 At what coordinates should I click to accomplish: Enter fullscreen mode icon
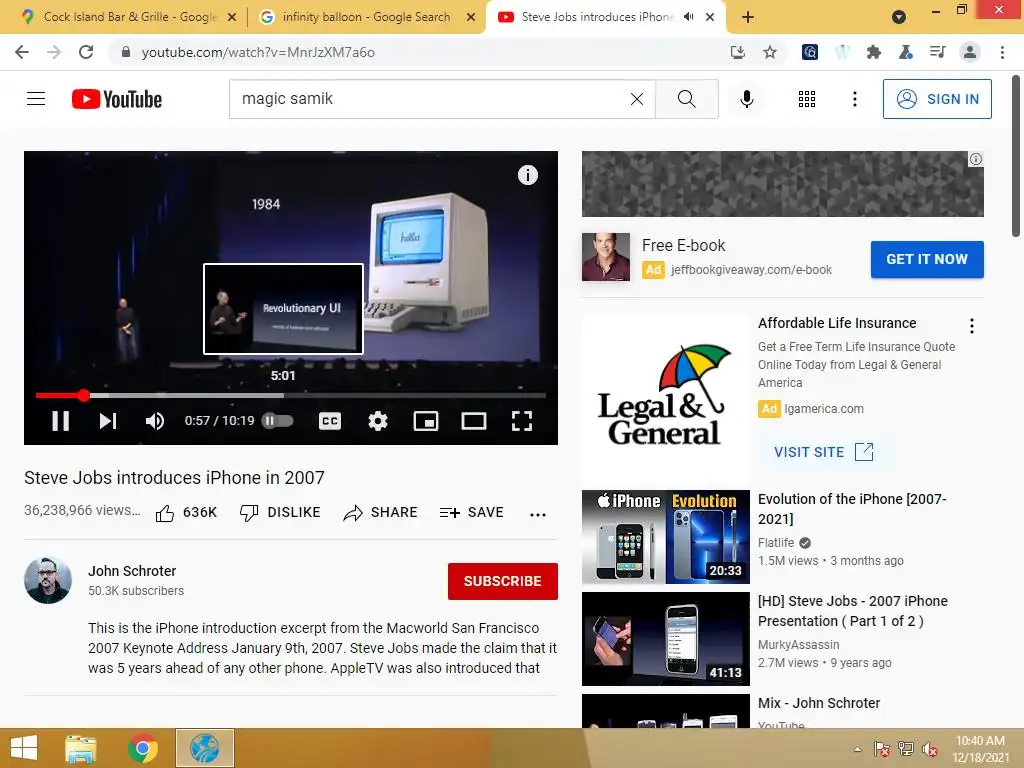tap(522, 421)
